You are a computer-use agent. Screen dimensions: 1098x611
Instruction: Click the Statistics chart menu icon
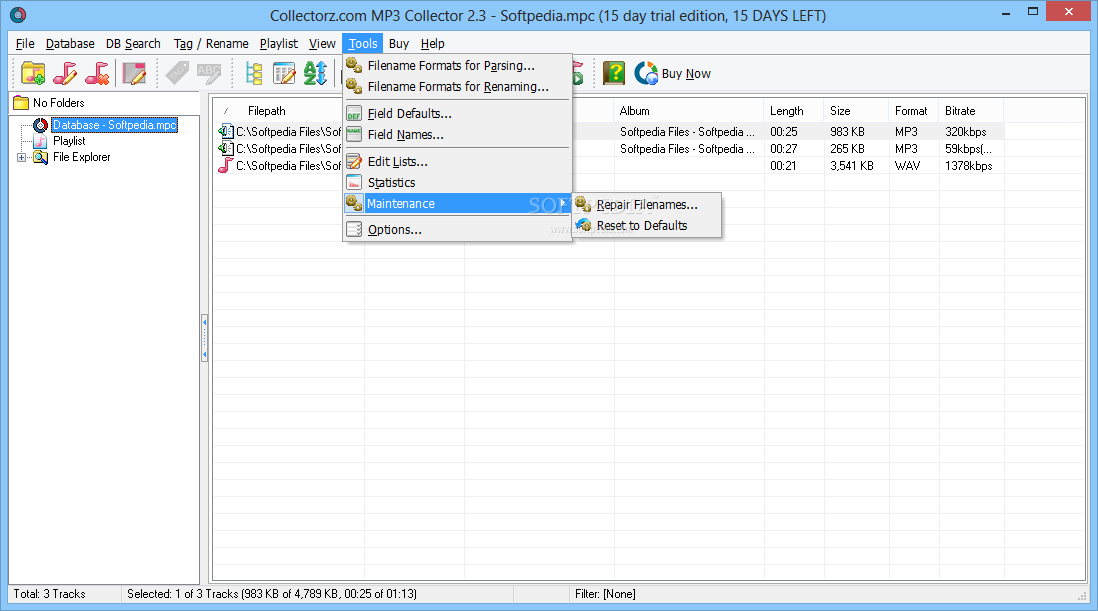(354, 183)
